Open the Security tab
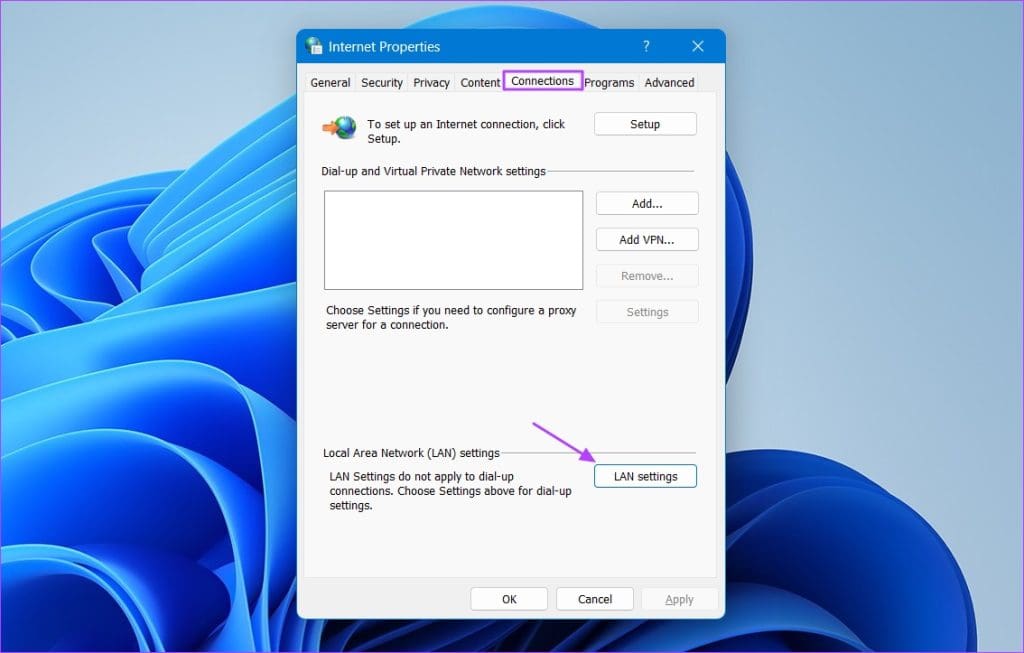 [381, 82]
